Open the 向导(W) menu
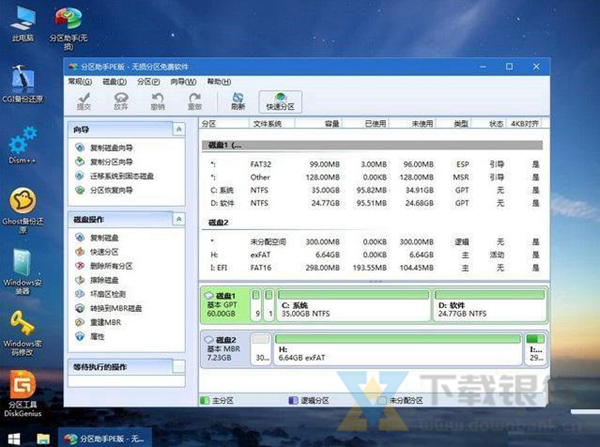The width and height of the screenshot is (600, 447). tap(183, 82)
